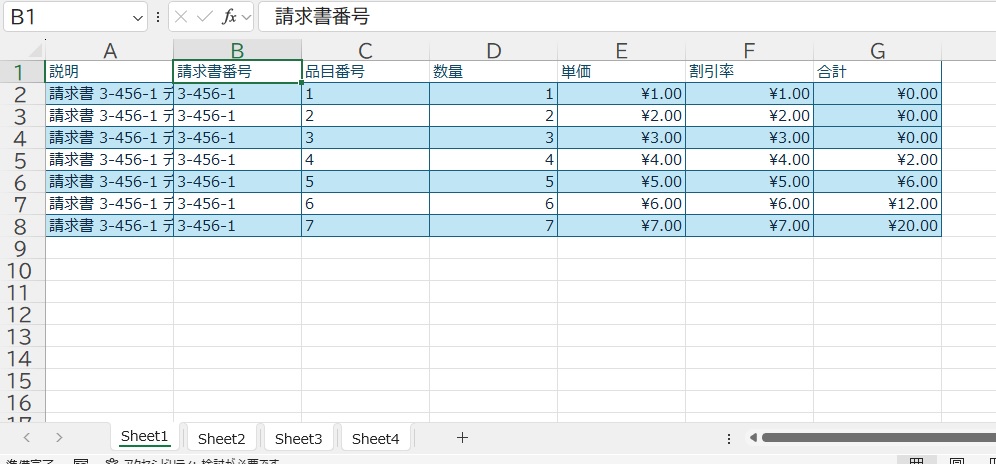This screenshot has height=464, width=996.
Task: Click the Cancel X icon in formula bar
Action: pyautogui.click(x=181, y=17)
